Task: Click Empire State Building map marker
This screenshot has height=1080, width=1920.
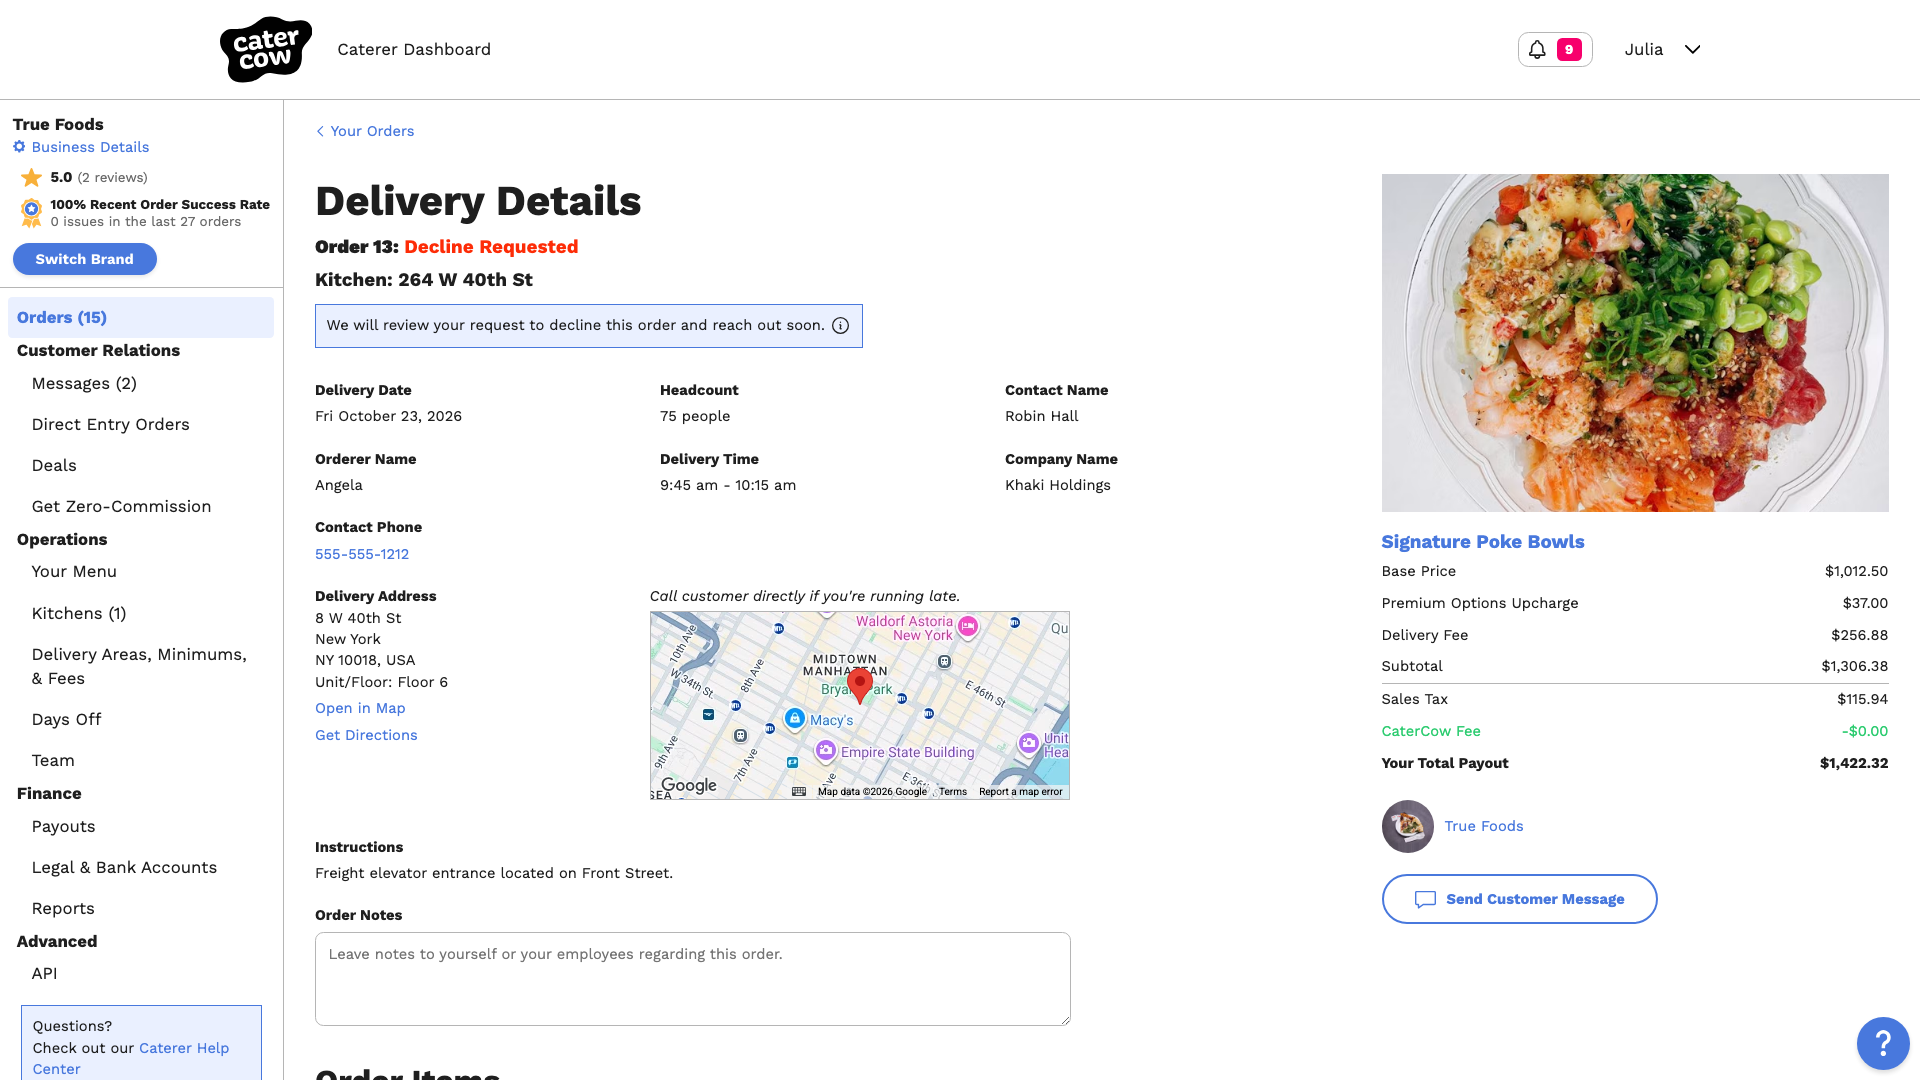Action: coord(825,751)
